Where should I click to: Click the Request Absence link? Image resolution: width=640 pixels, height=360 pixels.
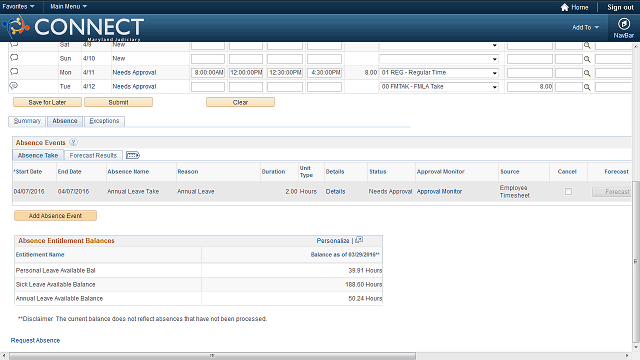[x=35, y=340]
